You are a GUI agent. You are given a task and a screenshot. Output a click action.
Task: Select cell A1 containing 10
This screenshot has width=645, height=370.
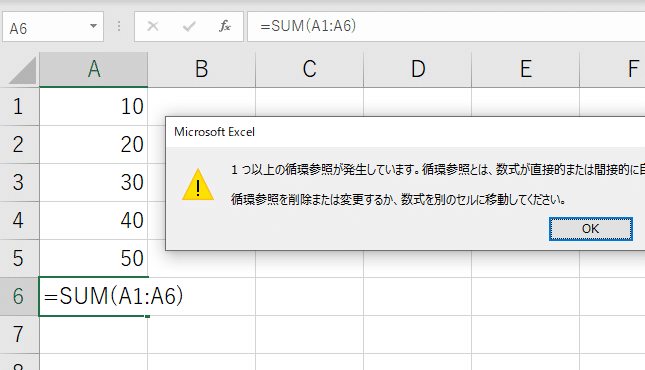coord(94,107)
